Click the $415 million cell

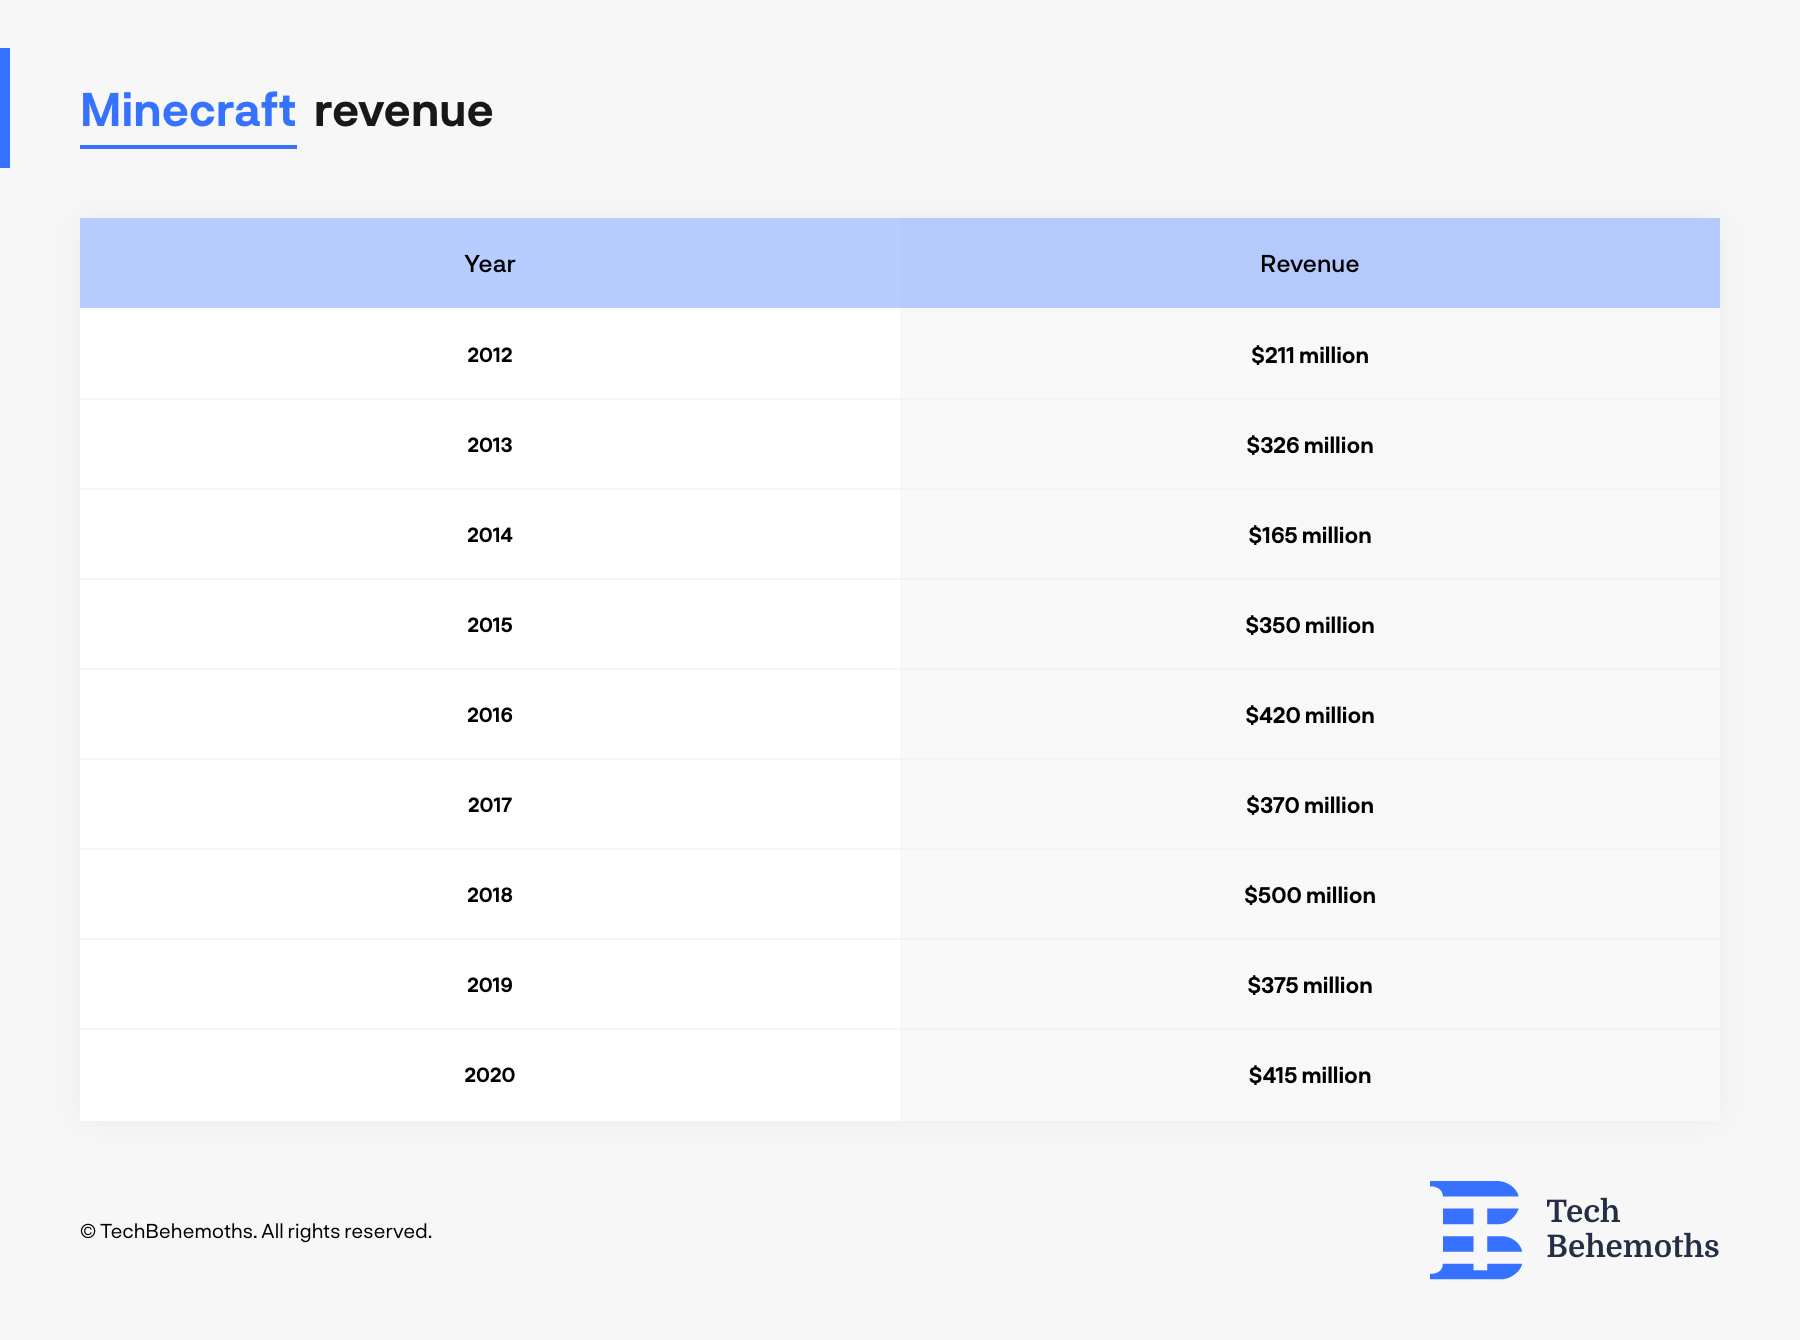[x=1310, y=1075]
